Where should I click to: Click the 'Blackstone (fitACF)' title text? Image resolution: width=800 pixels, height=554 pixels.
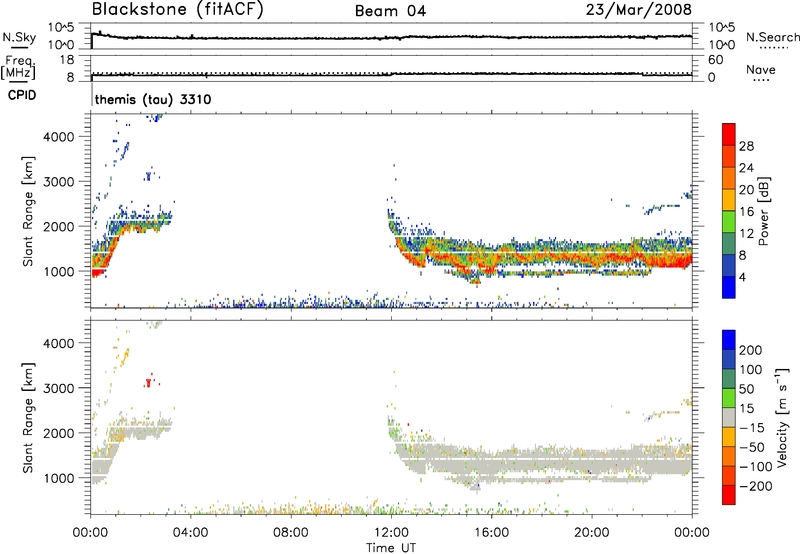pyautogui.click(x=178, y=9)
